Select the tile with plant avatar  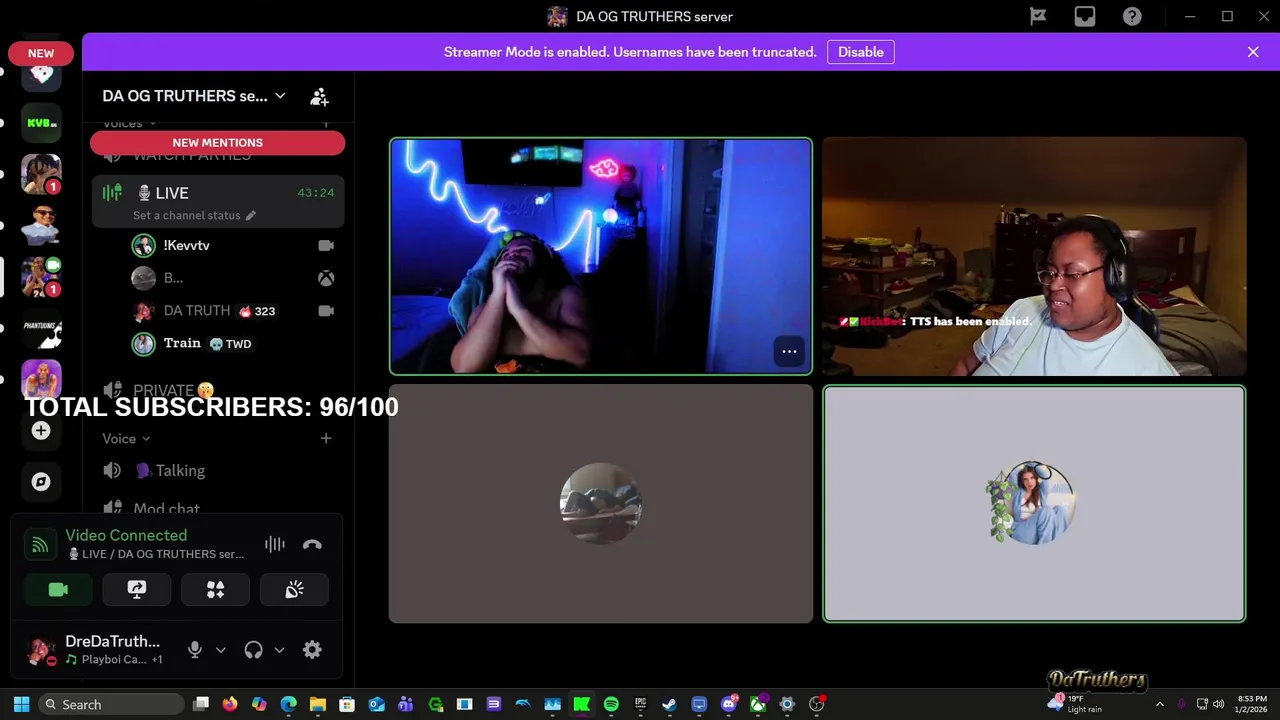pos(1034,504)
